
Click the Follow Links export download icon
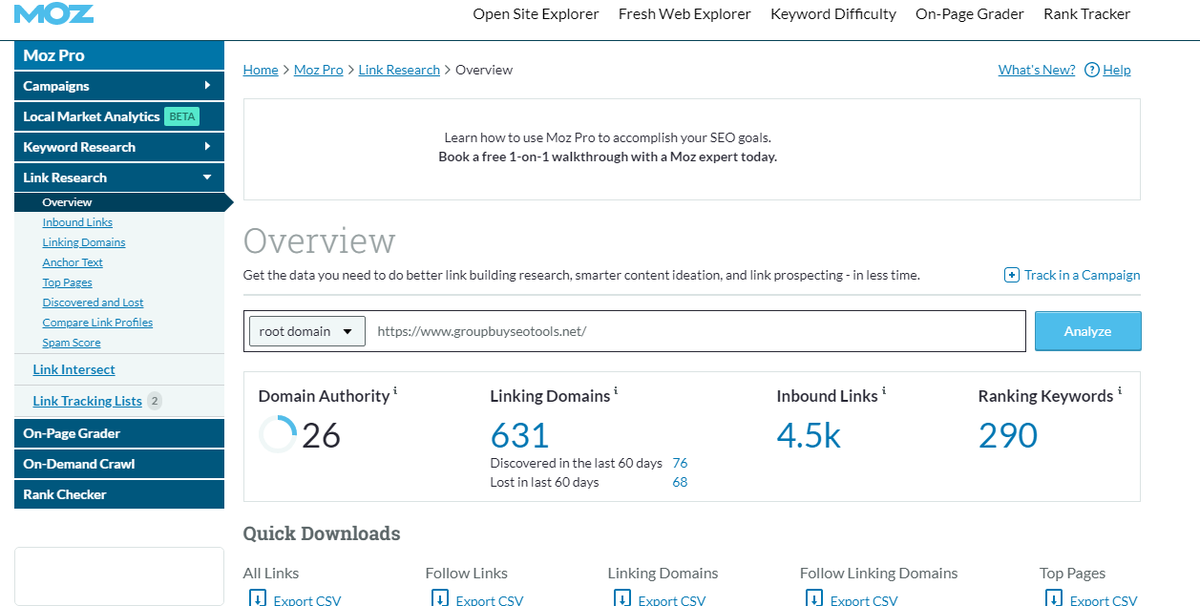click(x=438, y=598)
